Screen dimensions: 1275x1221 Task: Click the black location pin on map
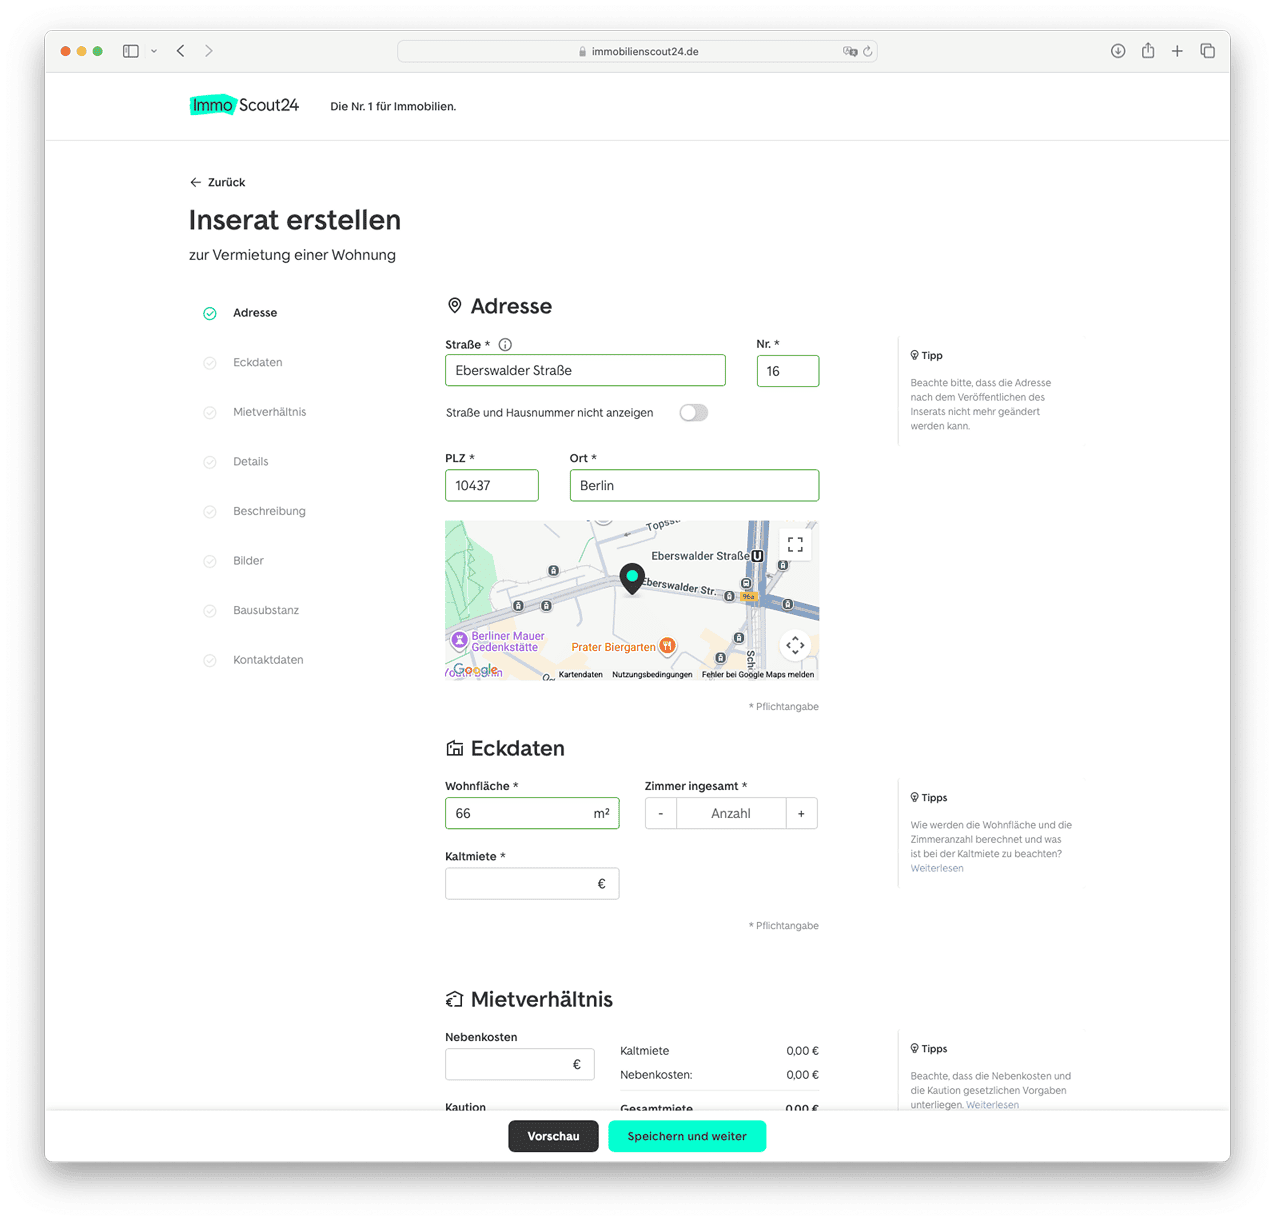click(632, 578)
